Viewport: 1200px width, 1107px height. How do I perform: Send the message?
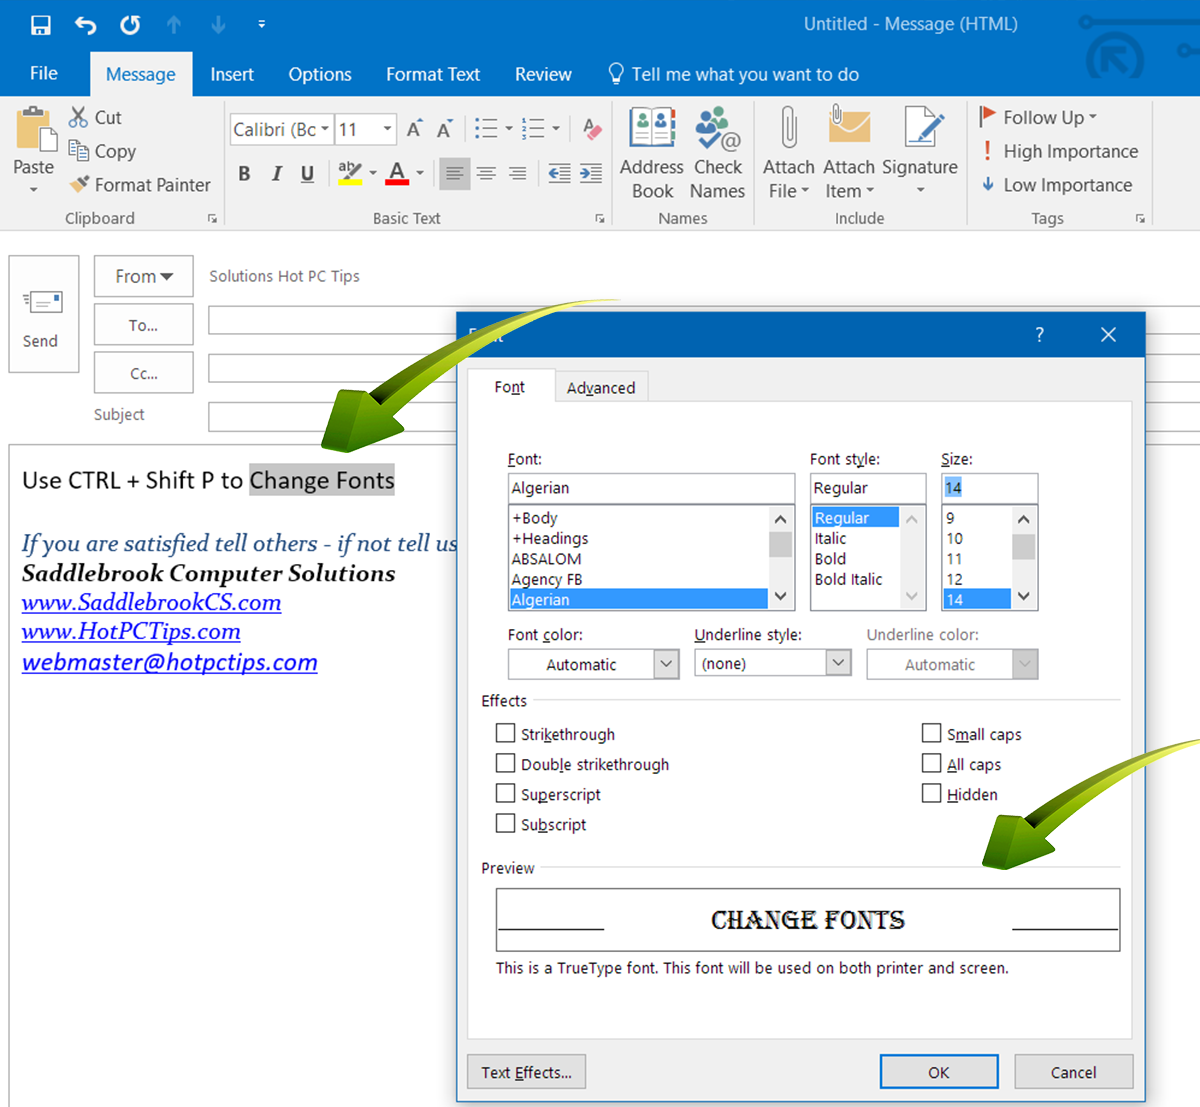coord(43,314)
